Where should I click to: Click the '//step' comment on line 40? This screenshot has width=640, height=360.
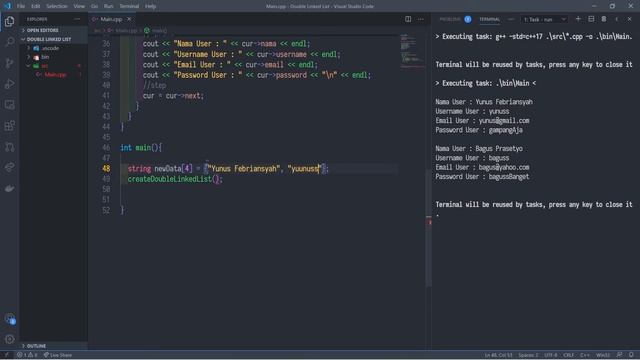(x=154, y=85)
